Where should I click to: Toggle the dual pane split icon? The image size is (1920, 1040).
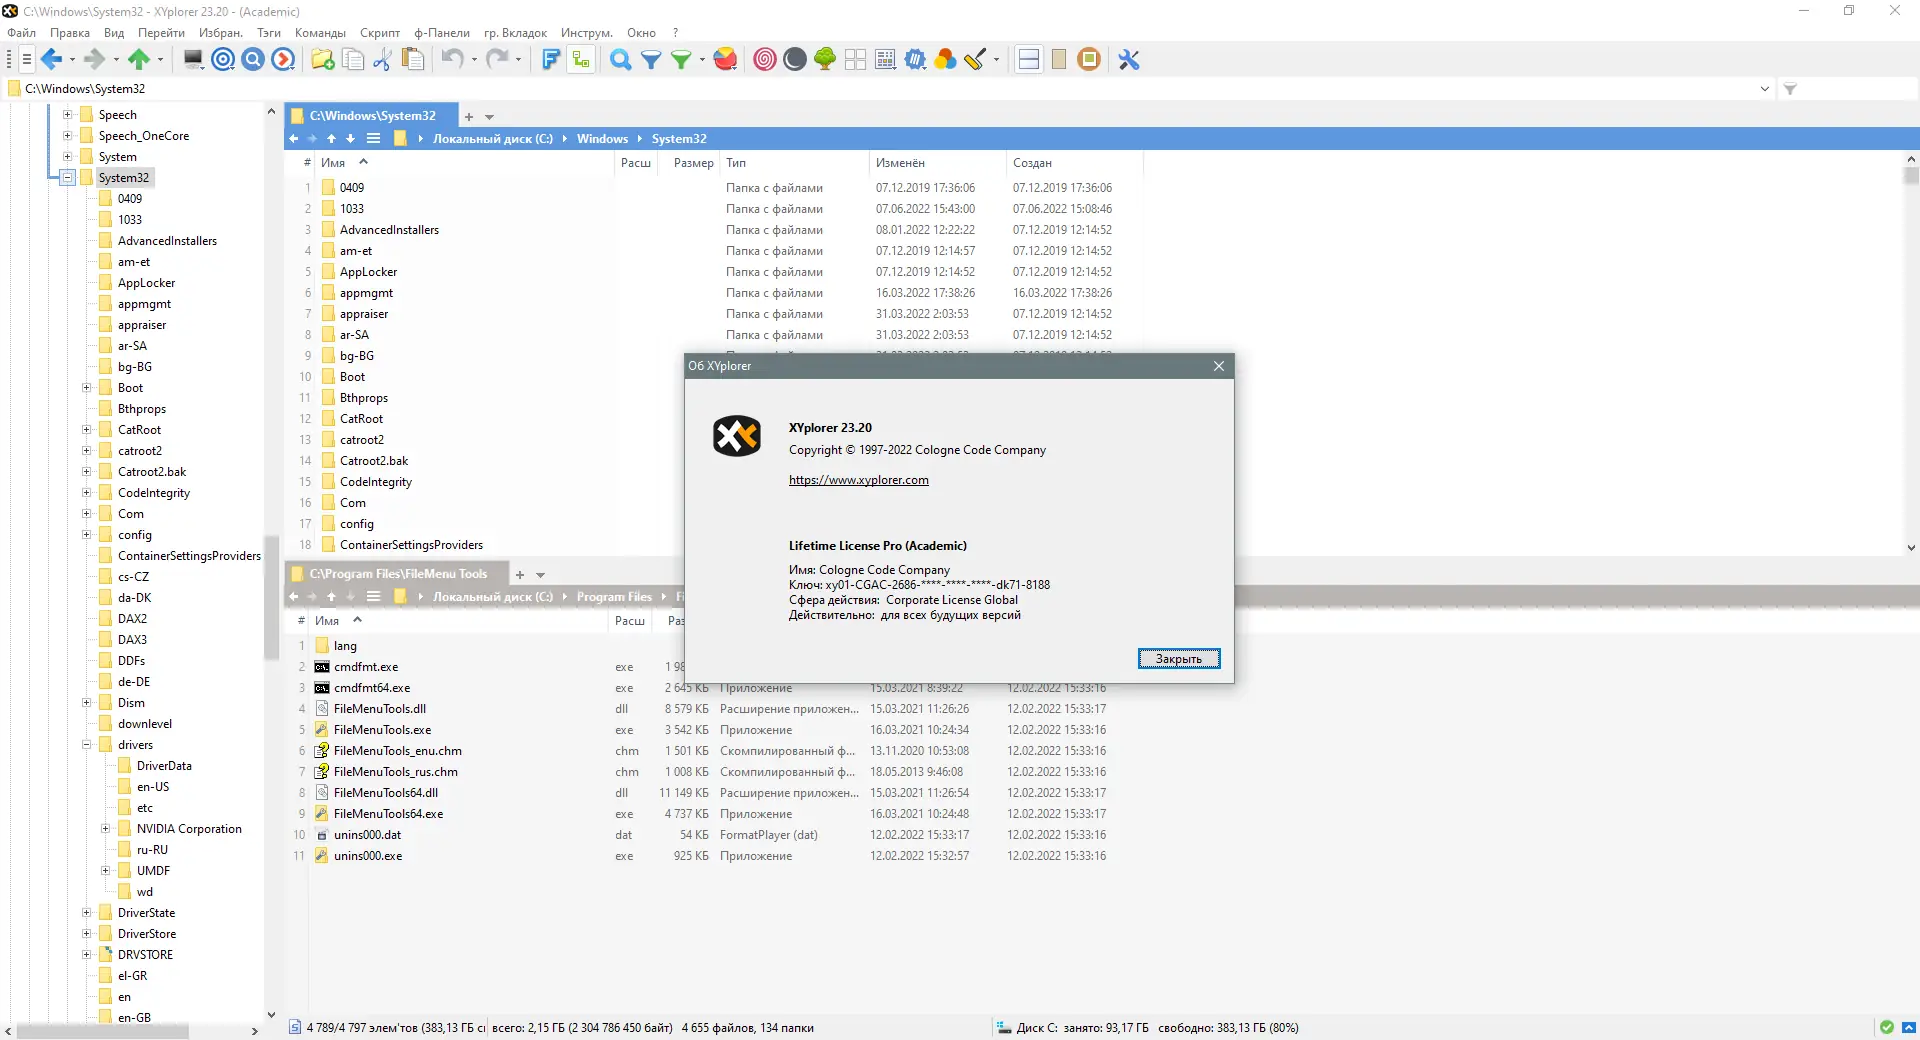pos(1029,60)
